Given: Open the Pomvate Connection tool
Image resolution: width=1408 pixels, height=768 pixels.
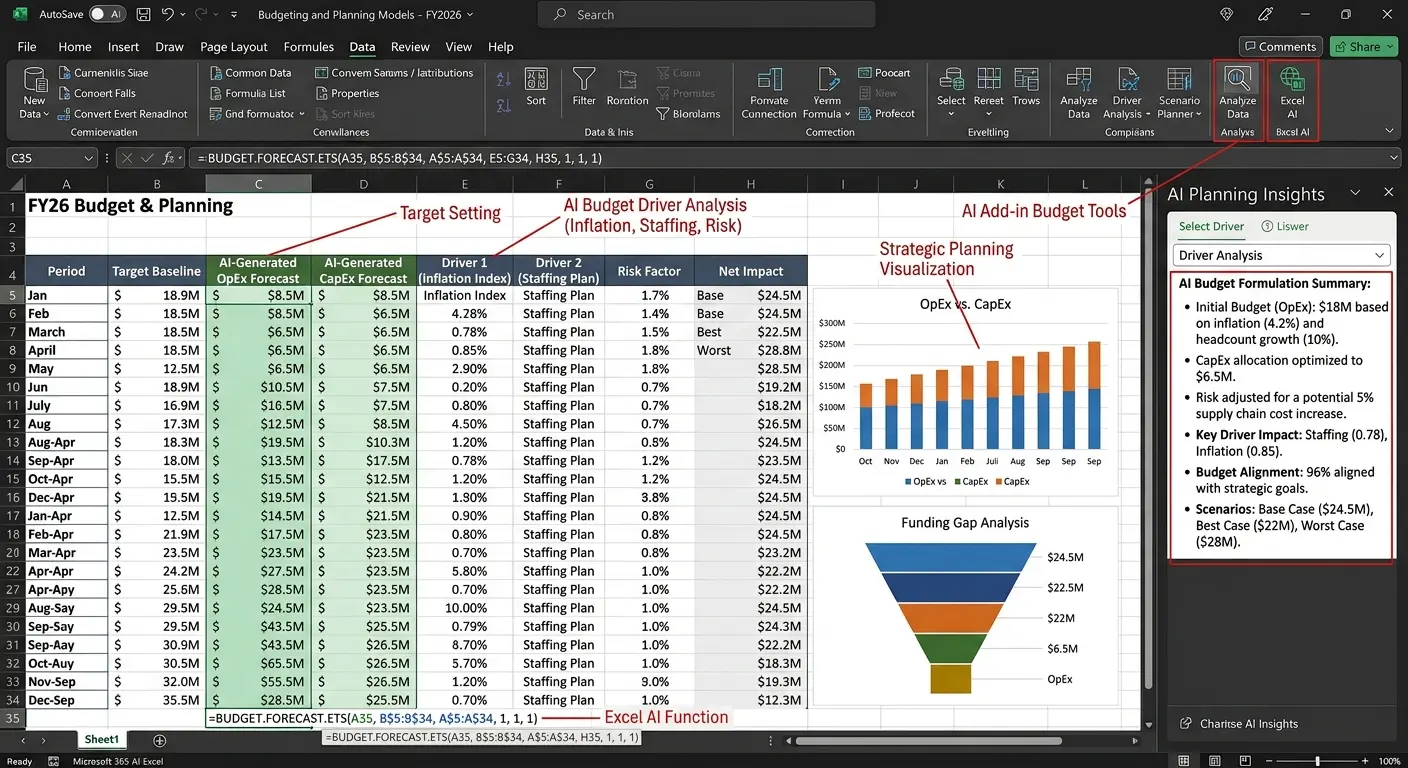Looking at the screenshot, I should (x=769, y=93).
